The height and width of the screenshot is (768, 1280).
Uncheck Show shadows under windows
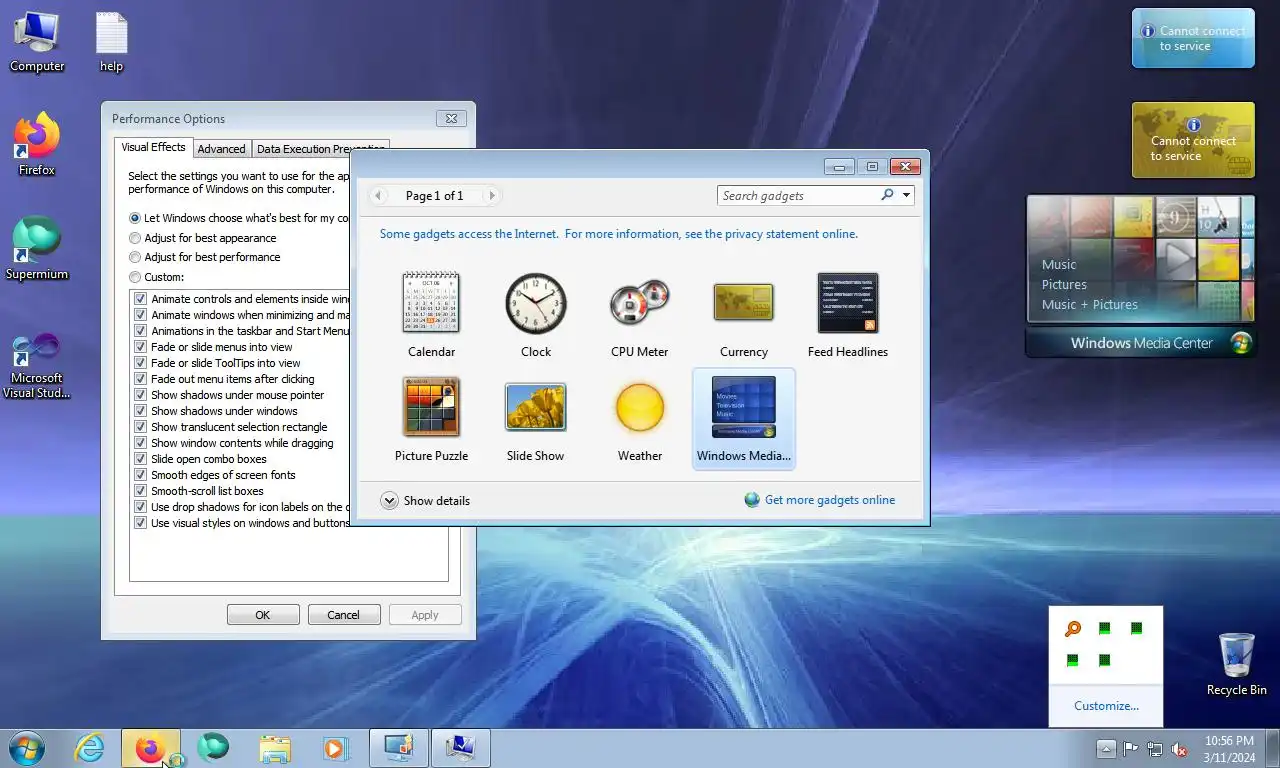pyautogui.click(x=141, y=411)
